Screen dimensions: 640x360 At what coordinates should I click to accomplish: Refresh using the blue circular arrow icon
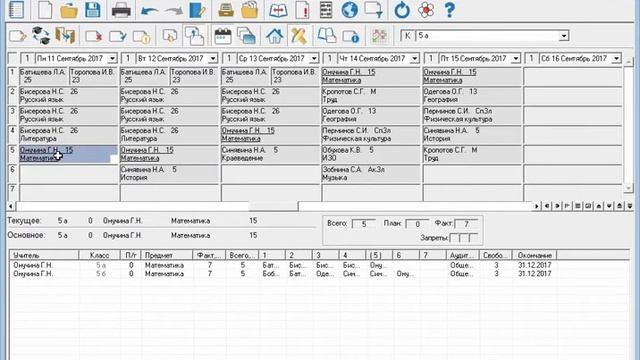pyautogui.click(x=402, y=10)
